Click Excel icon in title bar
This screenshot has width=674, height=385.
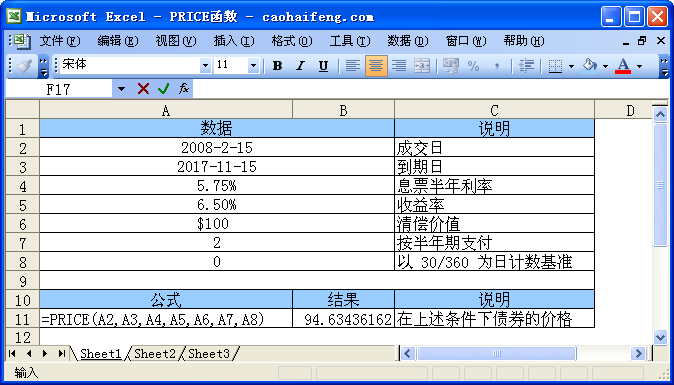pyautogui.click(x=14, y=16)
